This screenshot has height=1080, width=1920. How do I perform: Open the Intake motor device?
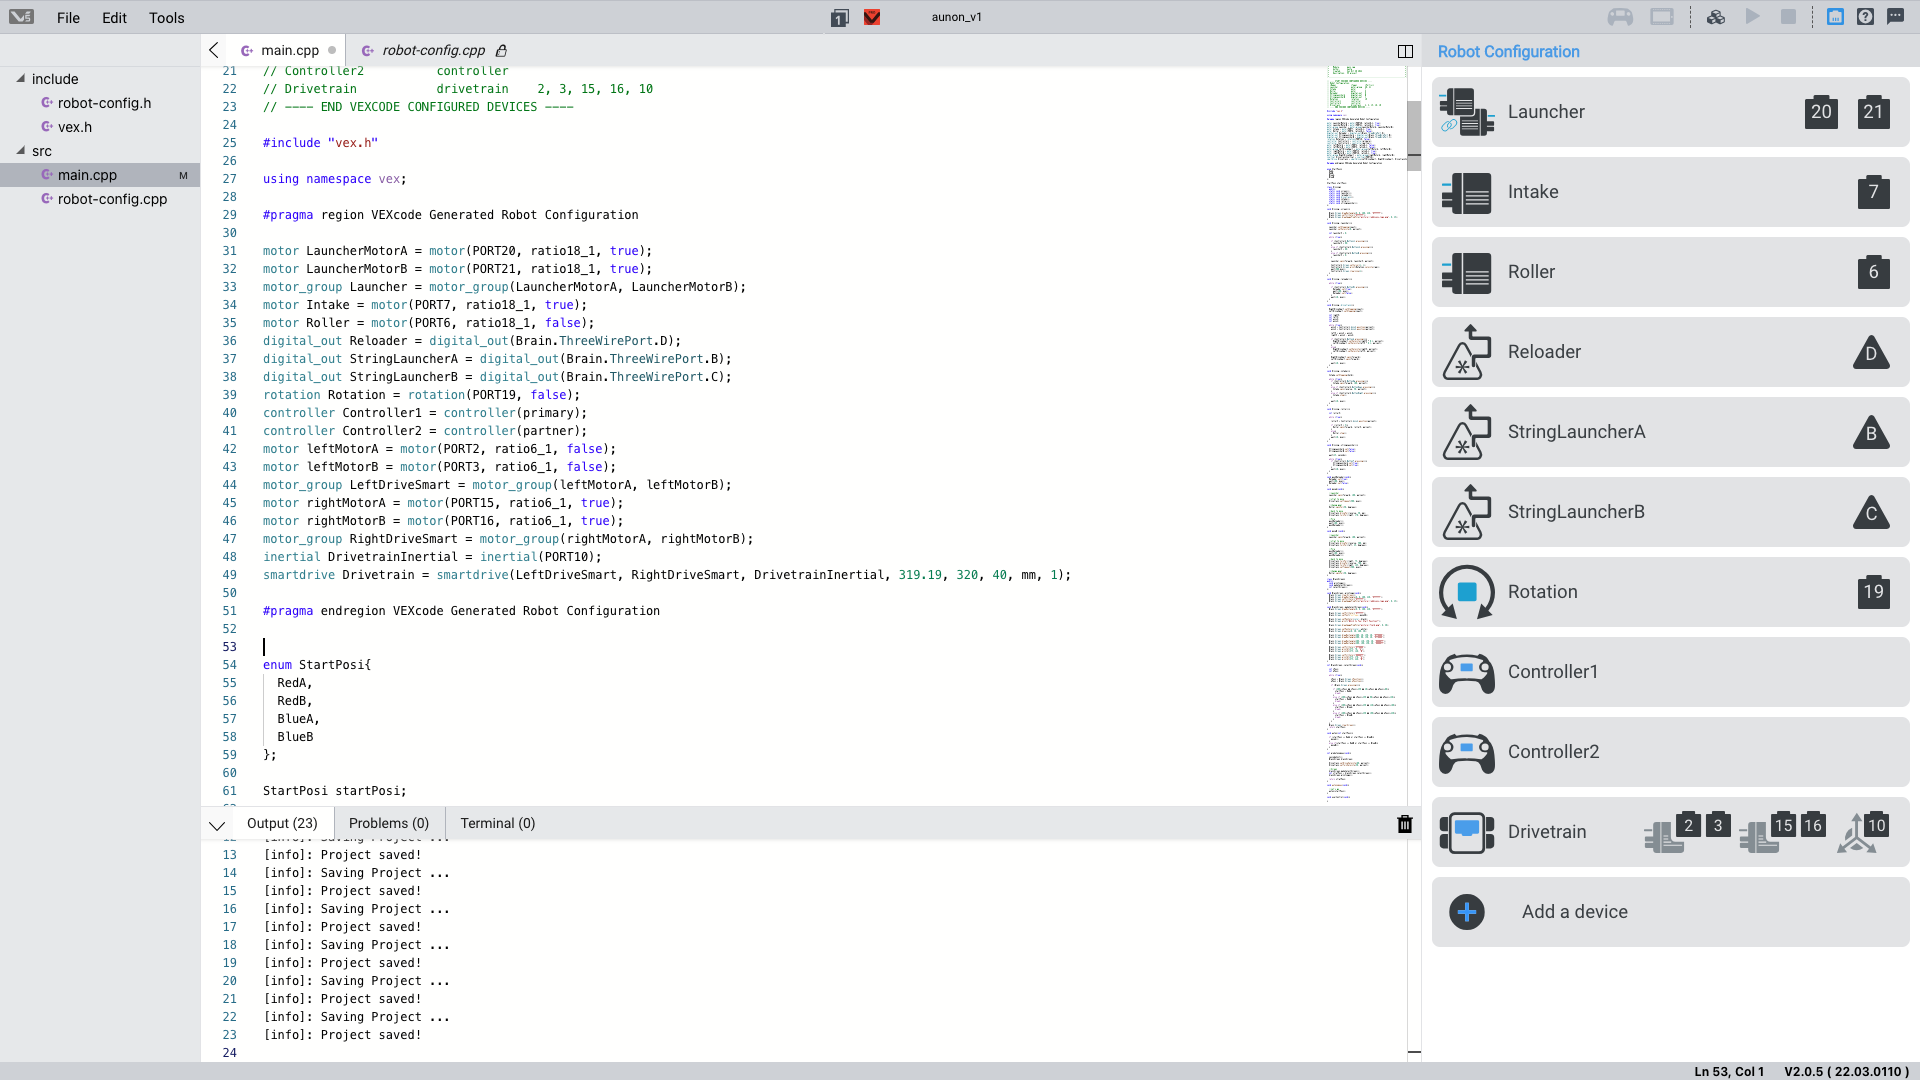click(1670, 192)
